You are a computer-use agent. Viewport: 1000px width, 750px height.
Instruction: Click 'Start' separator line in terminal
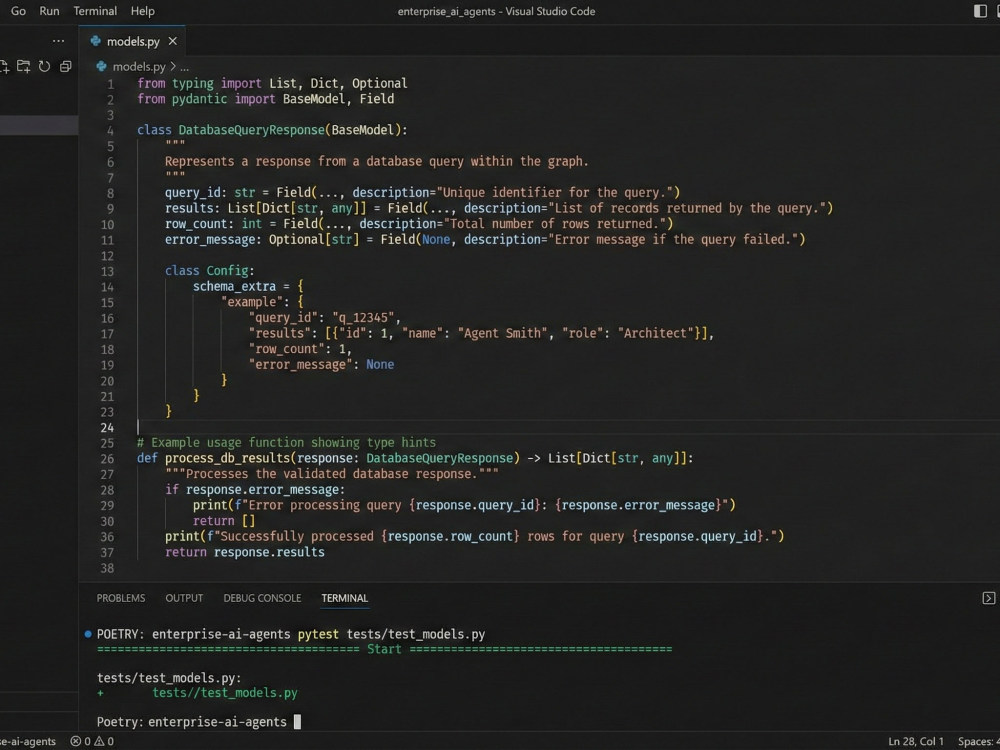tap(384, 649)
